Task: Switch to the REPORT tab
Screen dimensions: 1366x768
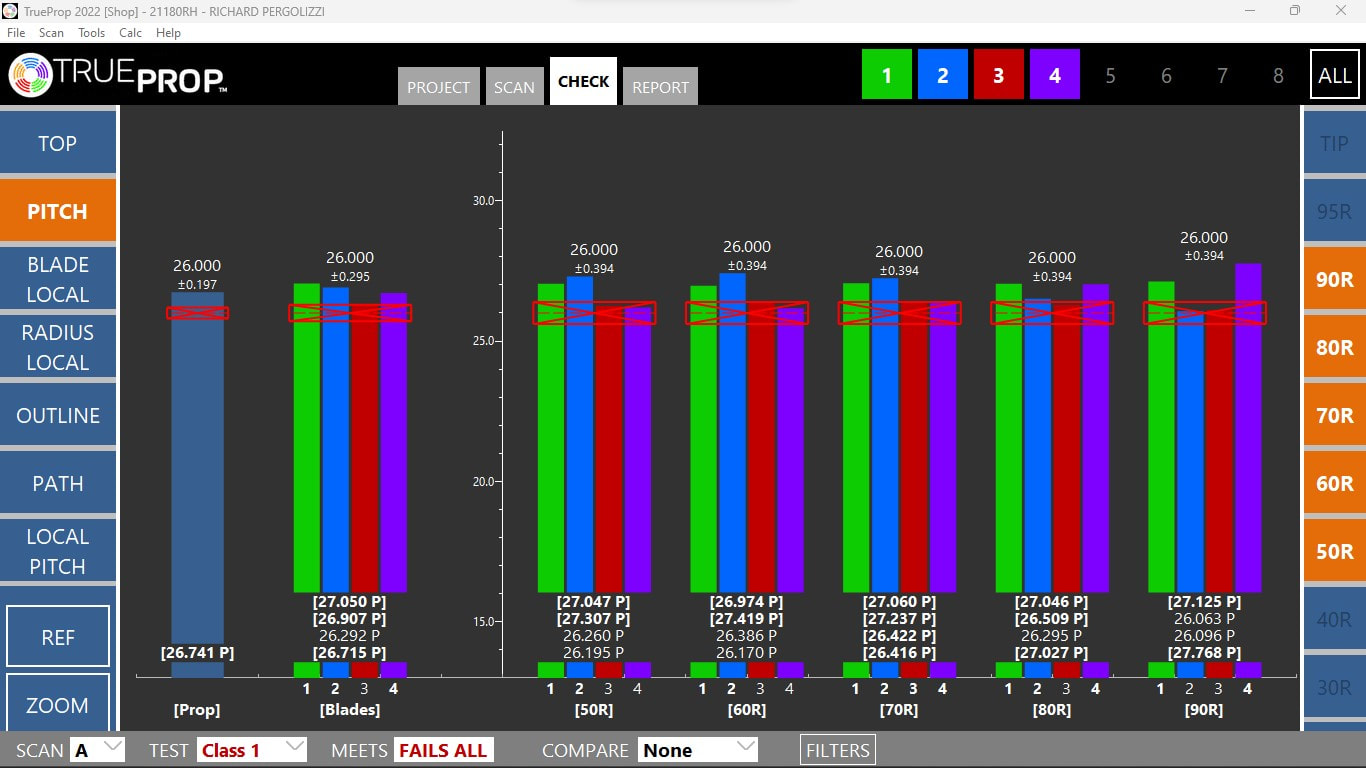Action: point(660,87)
